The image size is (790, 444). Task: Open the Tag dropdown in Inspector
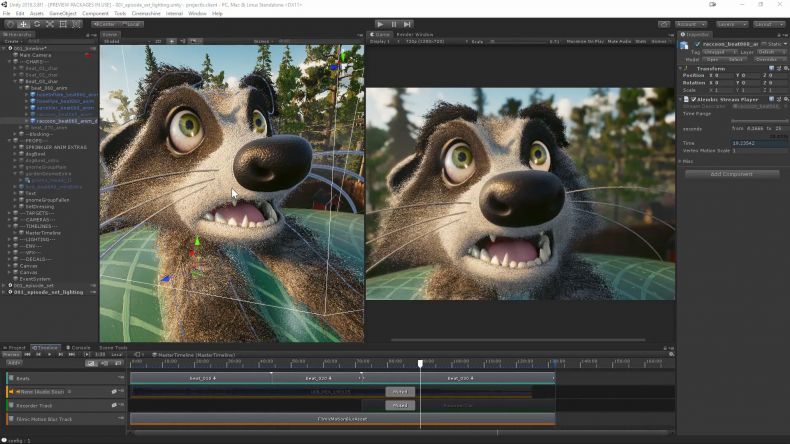pyautogui.click(x=720, y=52)
